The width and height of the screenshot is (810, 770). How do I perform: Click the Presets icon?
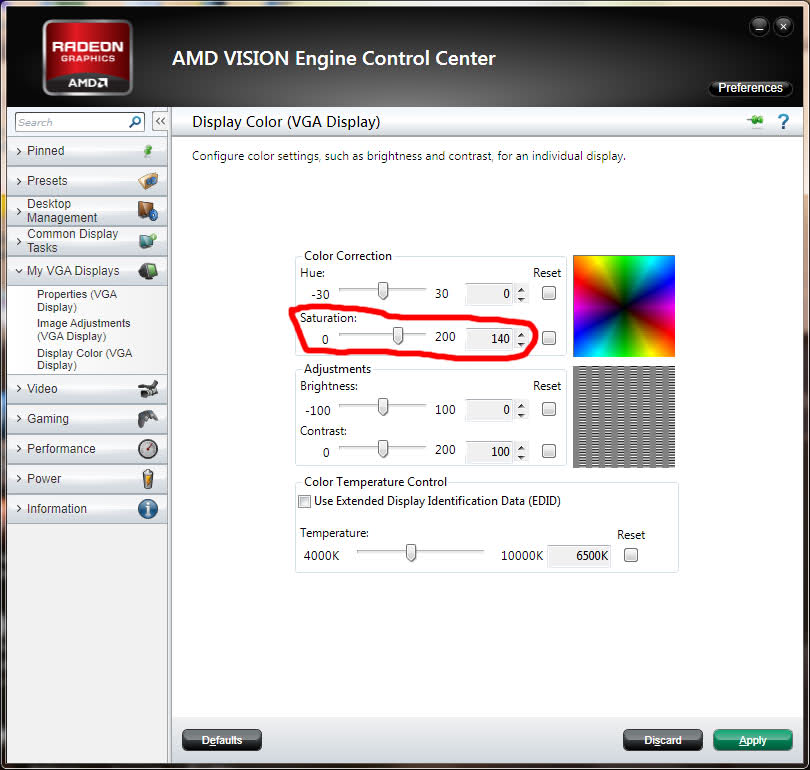148,181
